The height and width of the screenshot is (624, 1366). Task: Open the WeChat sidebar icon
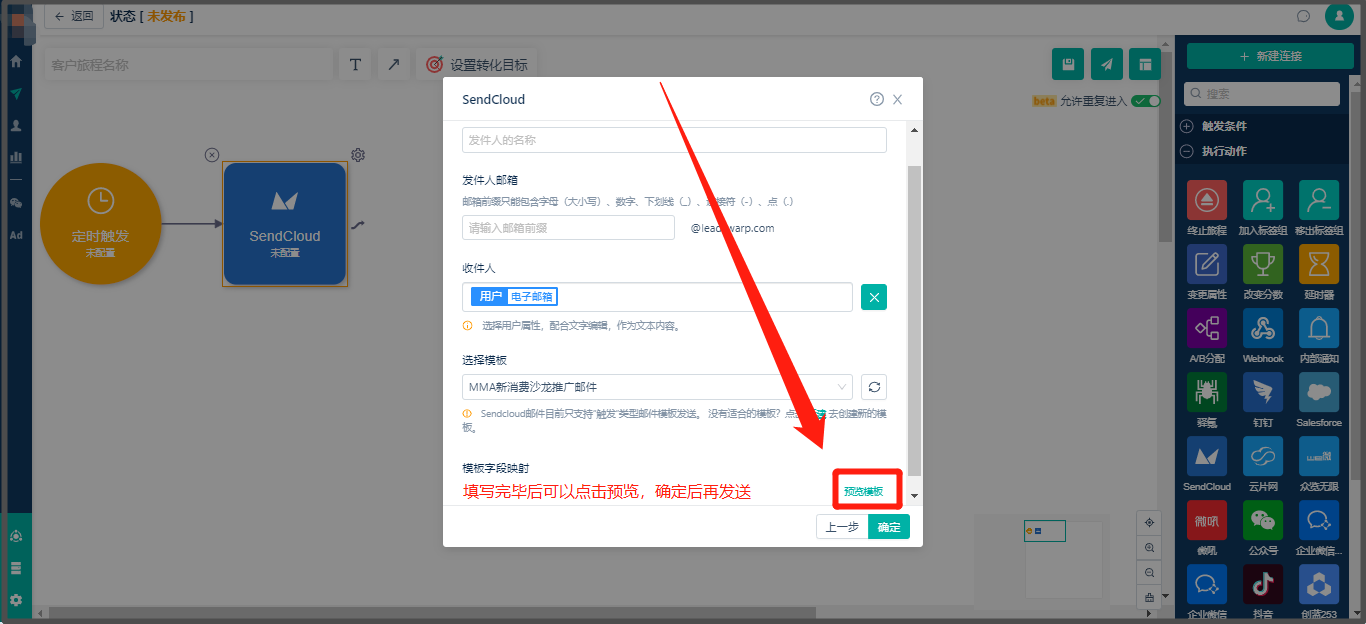point(16,203)
